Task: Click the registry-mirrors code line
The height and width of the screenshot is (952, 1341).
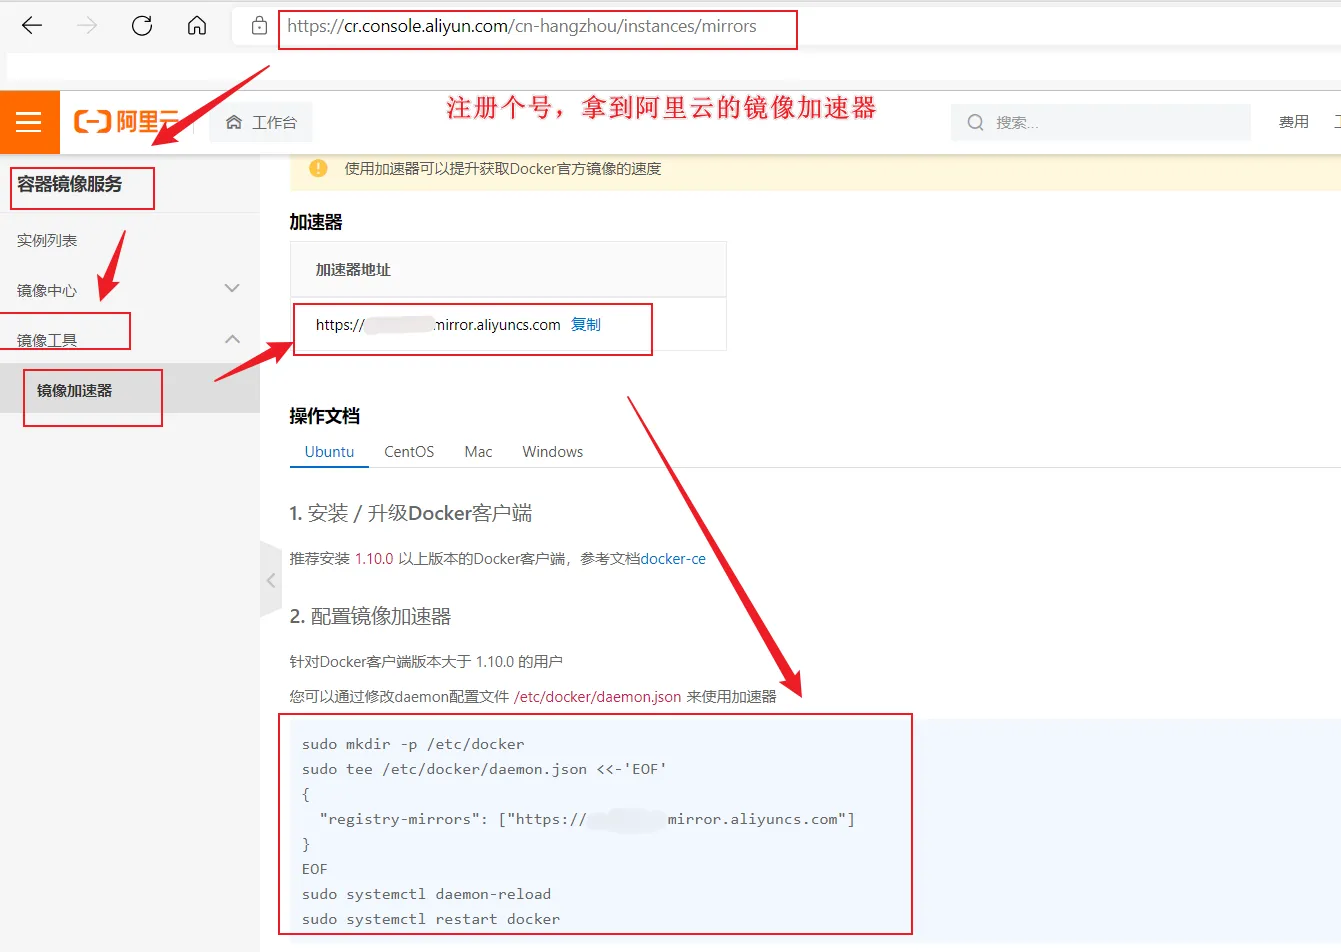Action: coord(587,819)
